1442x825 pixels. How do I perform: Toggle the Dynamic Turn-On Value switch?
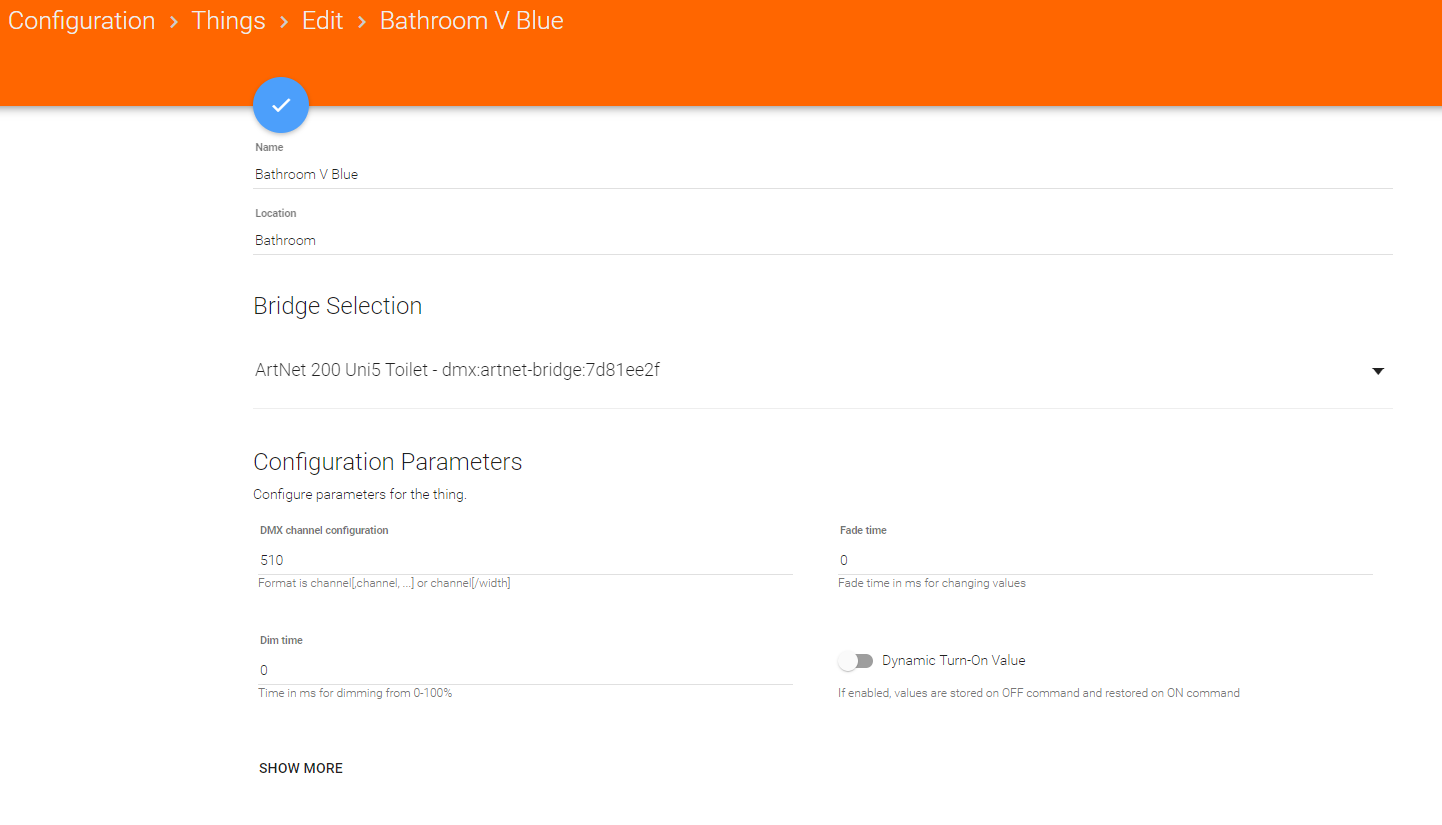pyautogui.click(x=856, y=661)
